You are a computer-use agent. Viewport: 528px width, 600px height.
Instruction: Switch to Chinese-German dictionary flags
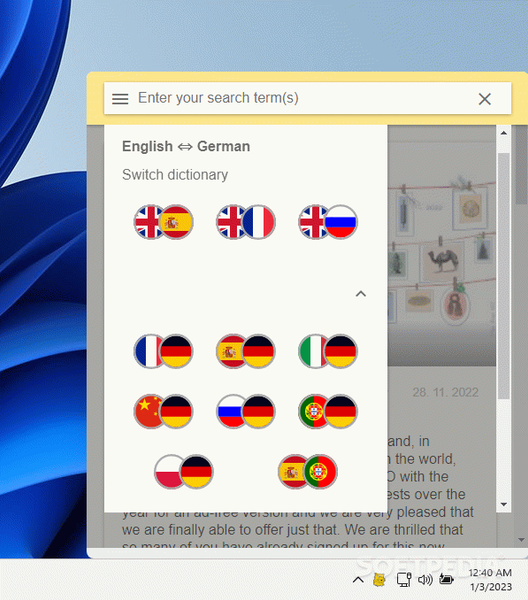[163, 411]
